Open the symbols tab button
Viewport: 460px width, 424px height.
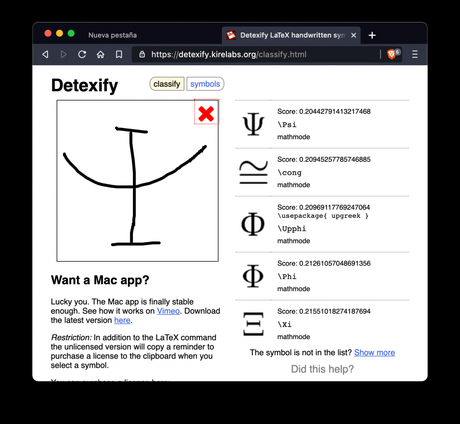tap(205, 84)
